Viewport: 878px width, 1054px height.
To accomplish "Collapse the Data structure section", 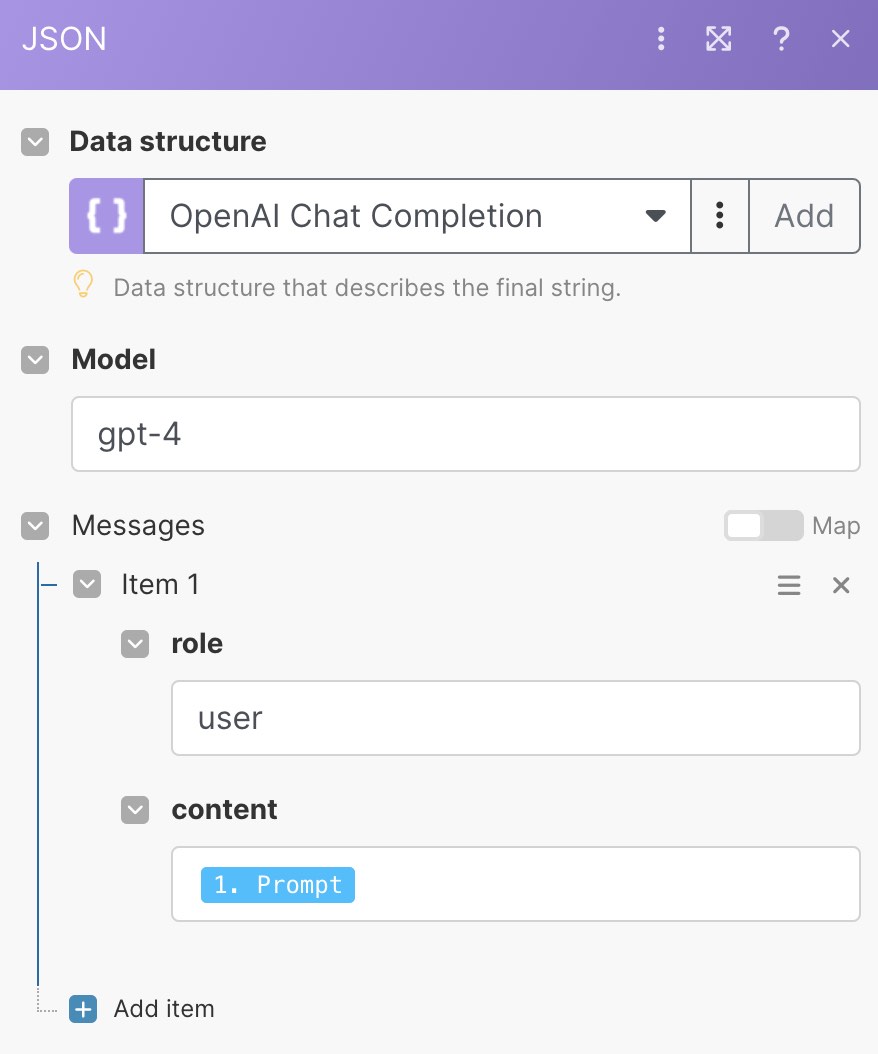I will point(35,142).
